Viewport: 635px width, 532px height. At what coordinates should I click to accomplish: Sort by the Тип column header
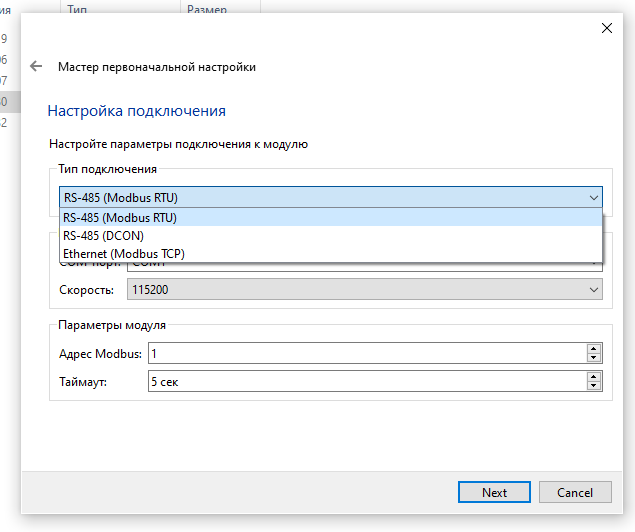tap(78, 8)
